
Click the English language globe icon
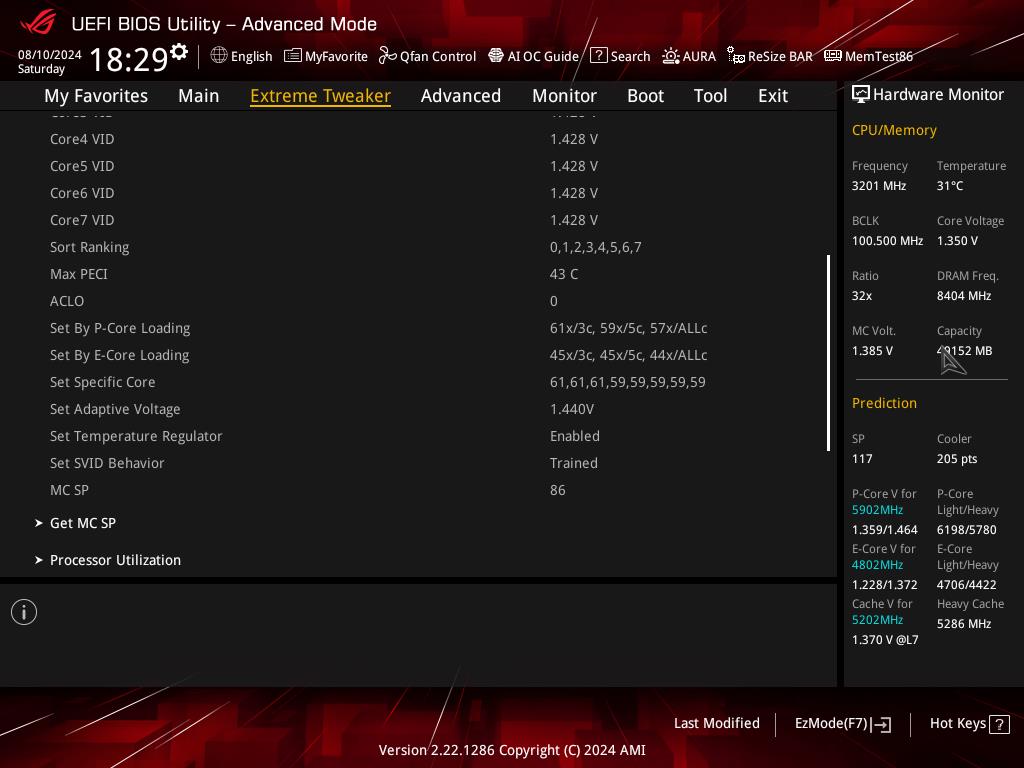(219, 56)
